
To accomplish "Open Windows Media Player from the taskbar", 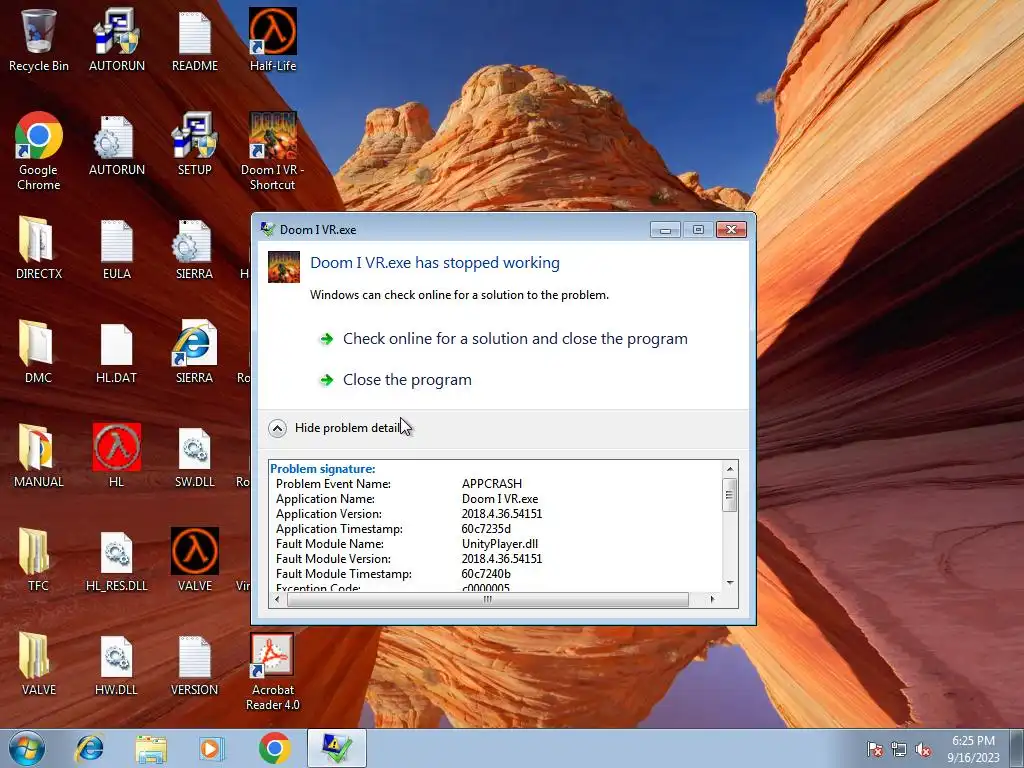I will pos(212,748).
